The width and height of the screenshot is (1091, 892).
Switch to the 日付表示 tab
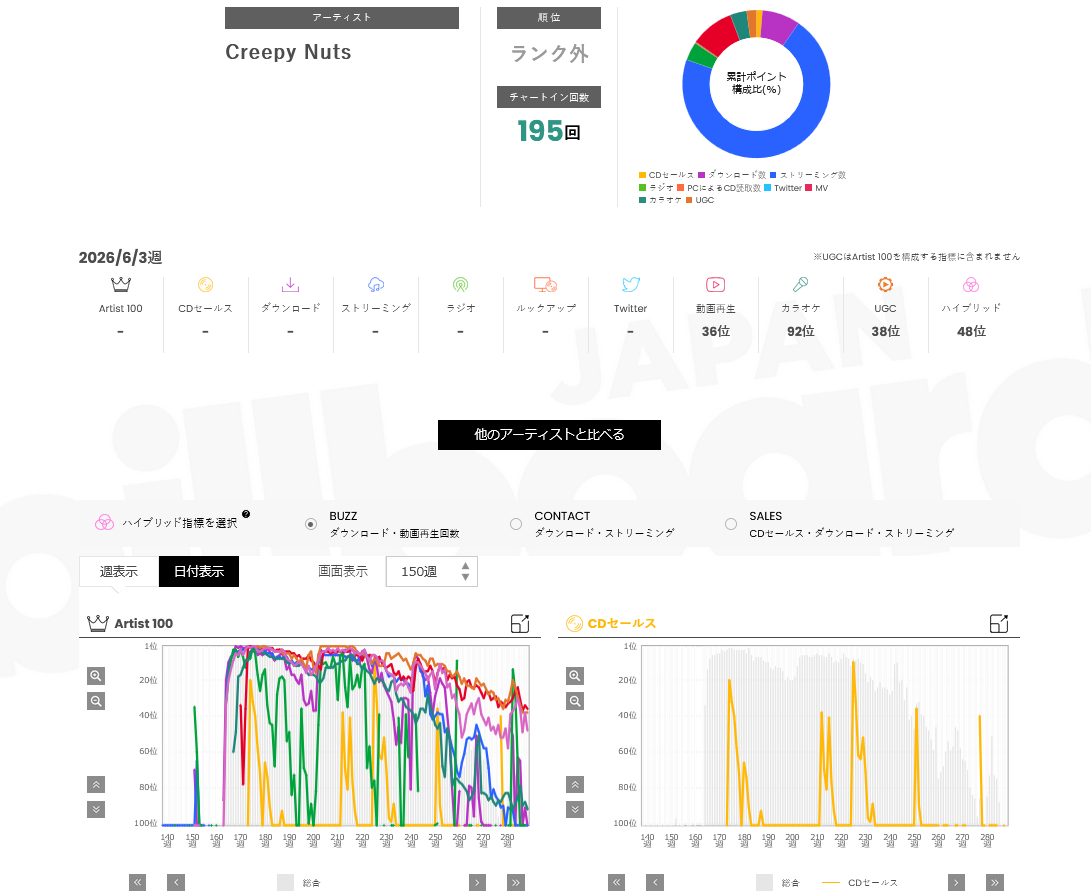[199, 571]
